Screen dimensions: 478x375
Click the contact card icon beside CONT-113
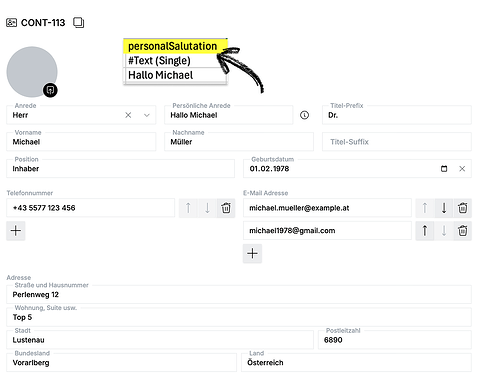tap(11, 23)
